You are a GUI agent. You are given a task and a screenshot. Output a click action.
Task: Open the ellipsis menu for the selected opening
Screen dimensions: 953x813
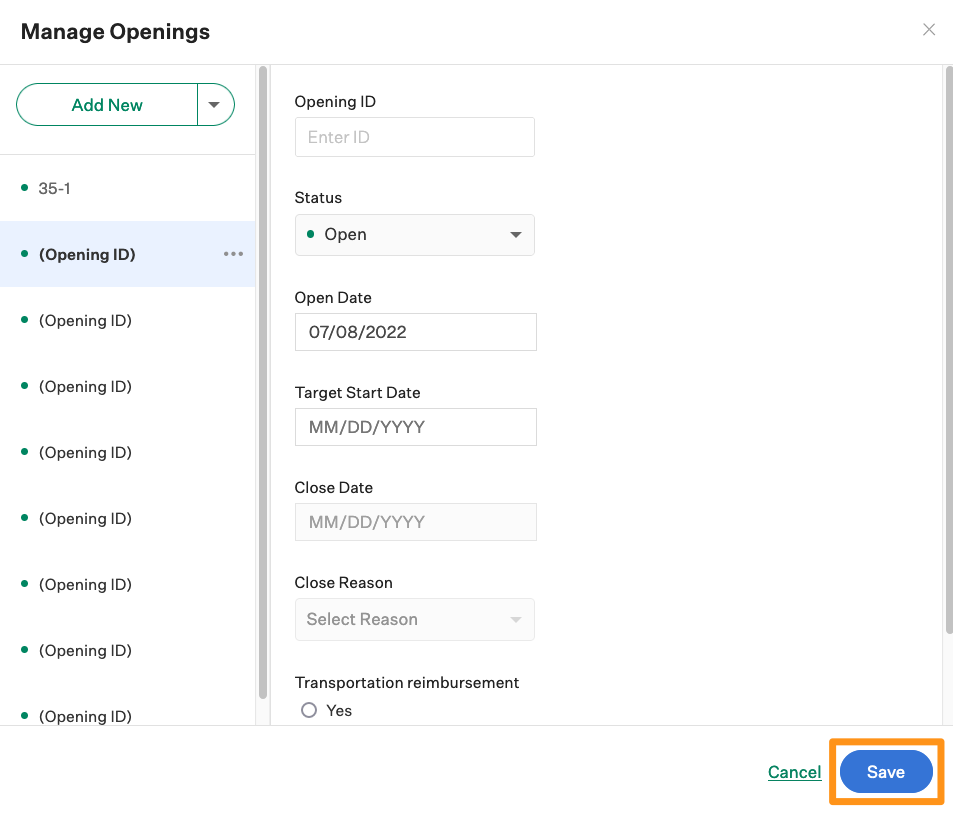tap(233, 254)
